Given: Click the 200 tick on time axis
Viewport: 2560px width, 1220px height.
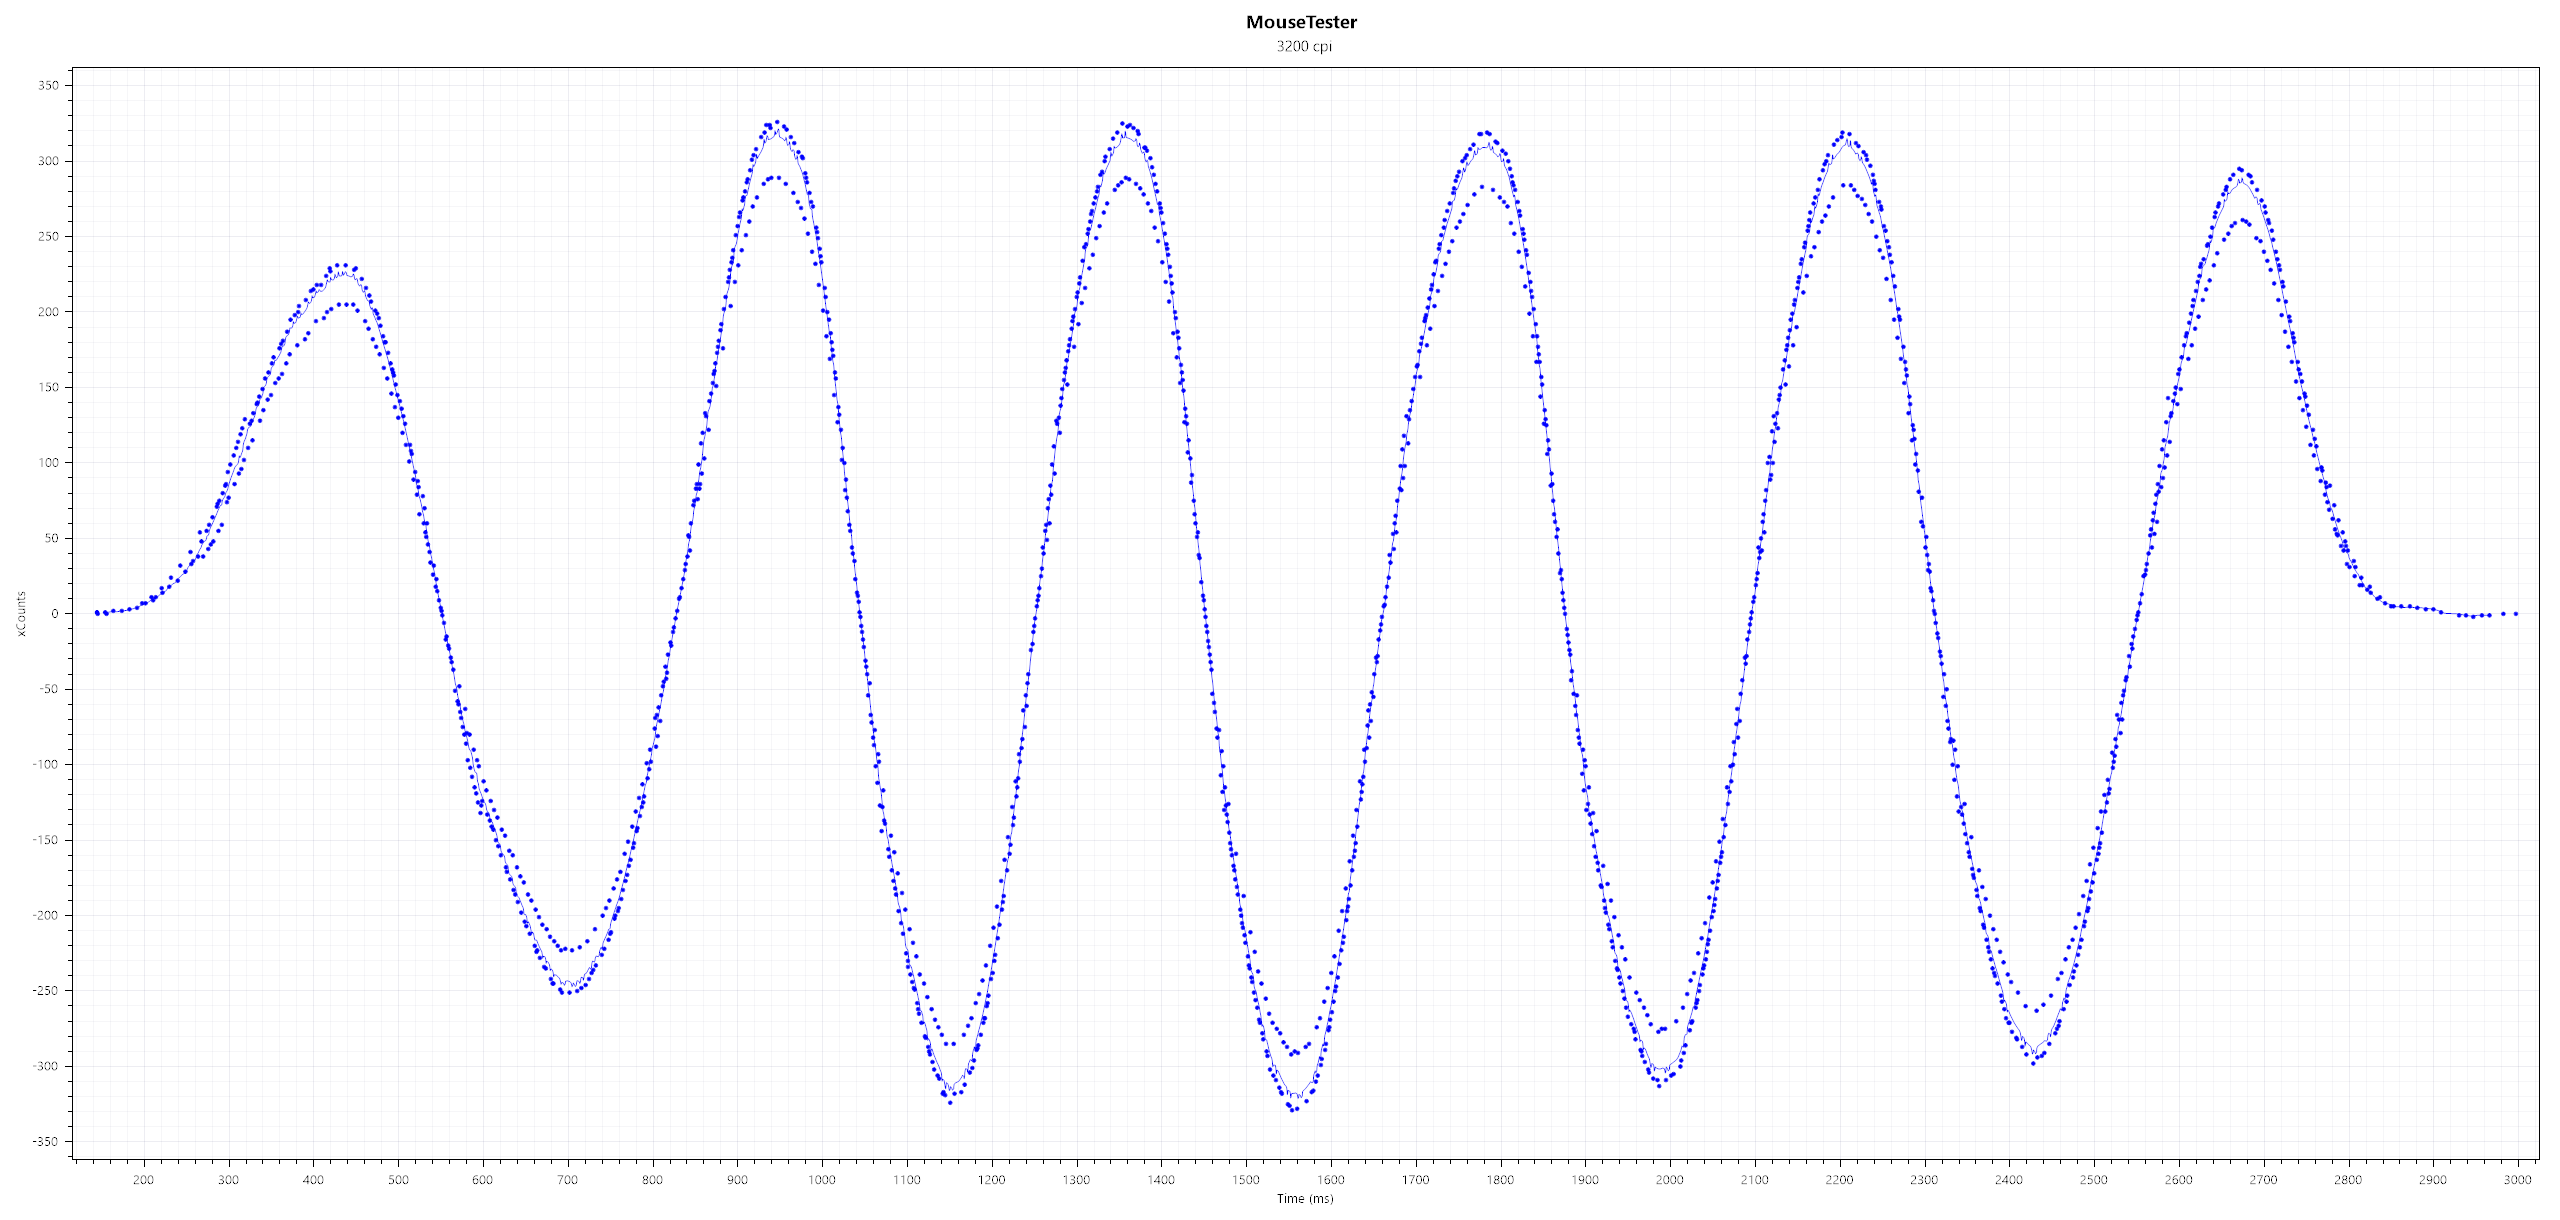Looking at the screenshot, I should (x=143, y=1180).
